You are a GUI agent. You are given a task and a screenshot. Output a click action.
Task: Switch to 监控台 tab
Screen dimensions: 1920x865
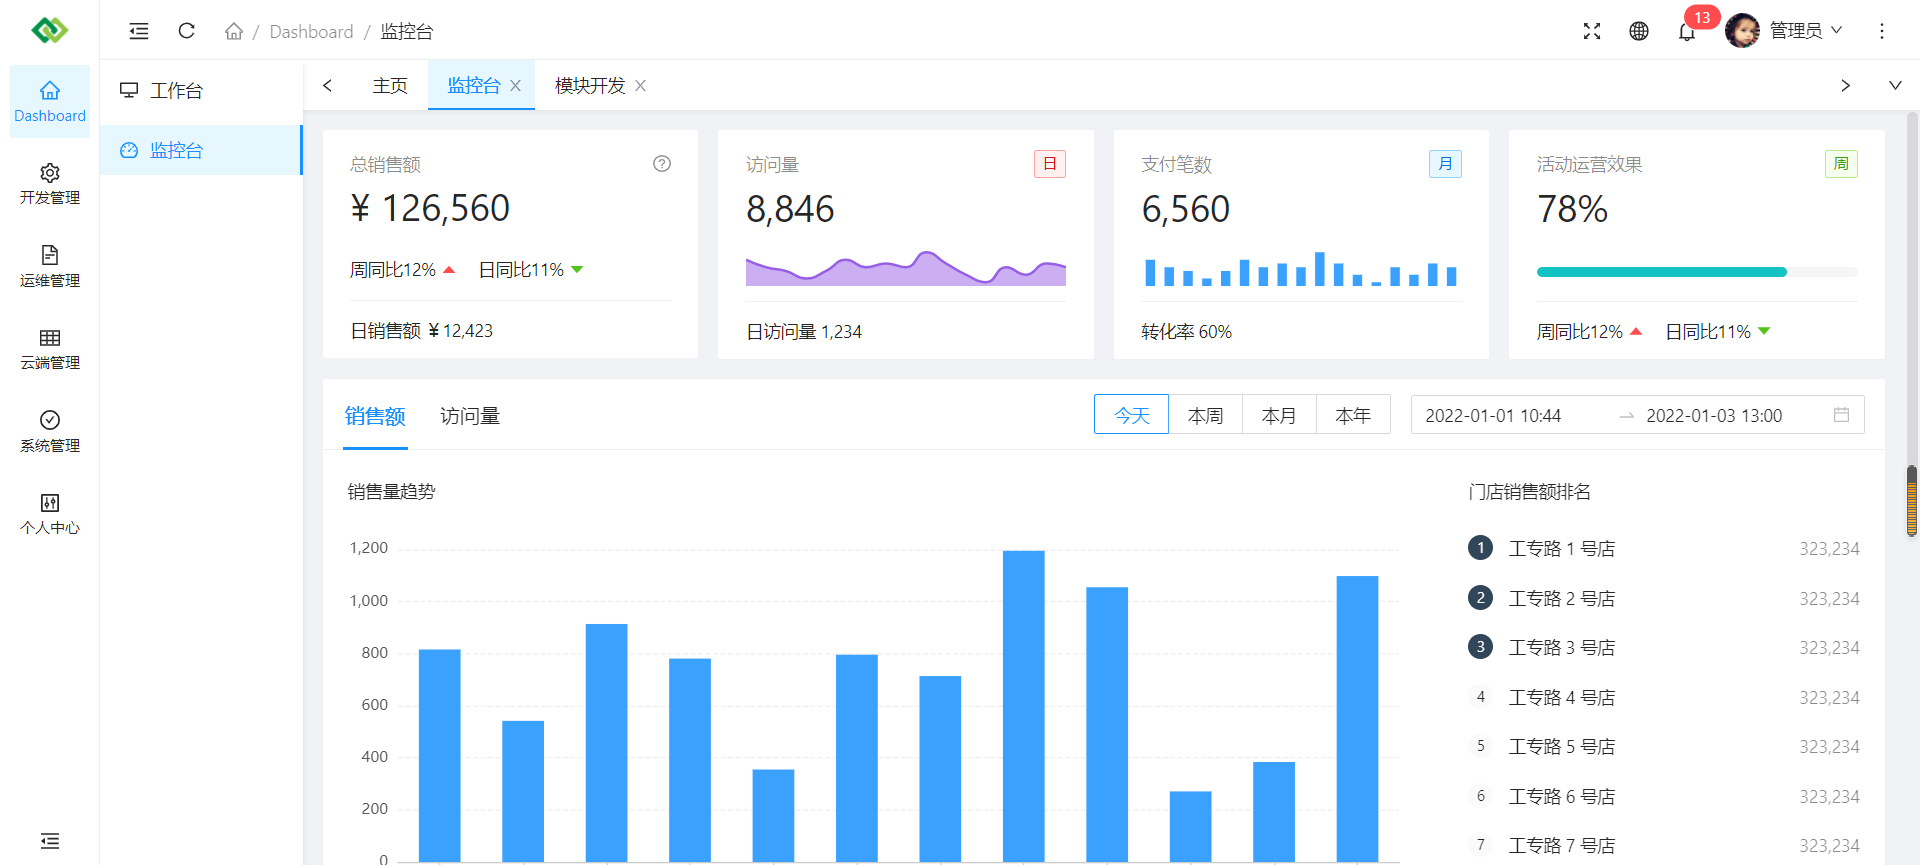click(x=473, y=86)
